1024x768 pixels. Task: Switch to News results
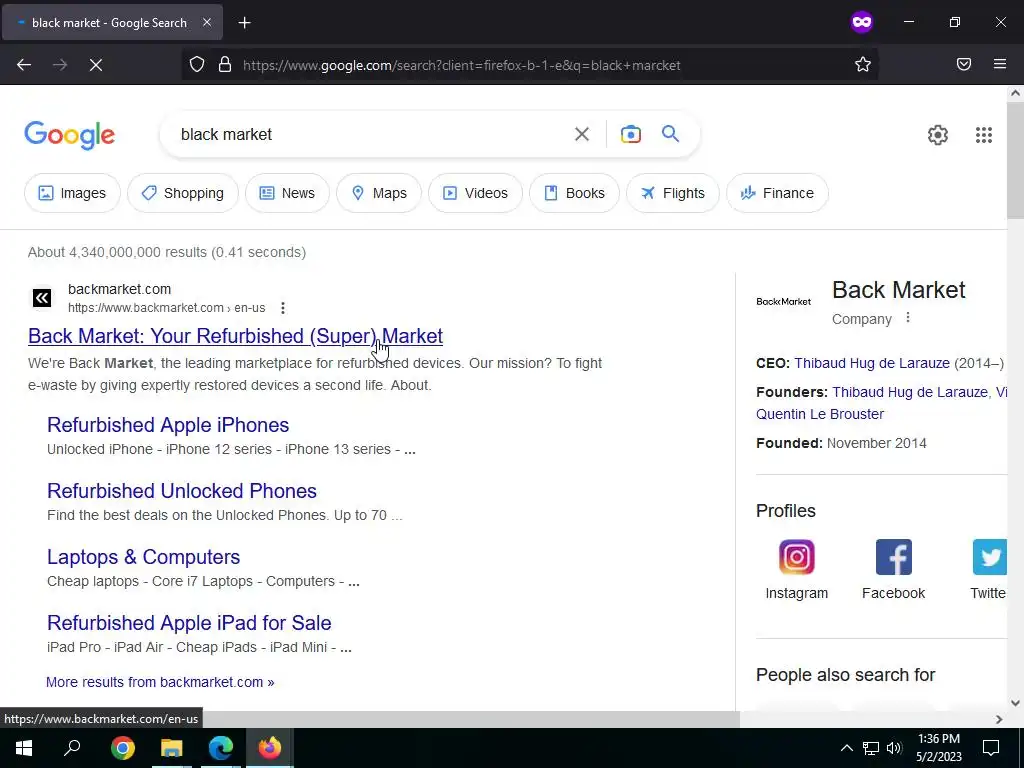click(x=287, y=193)
